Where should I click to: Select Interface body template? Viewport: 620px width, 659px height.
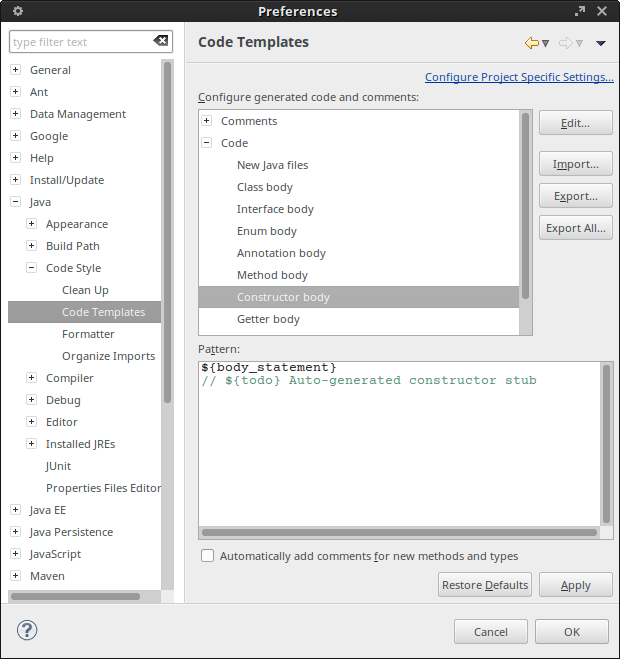[275, 209]
